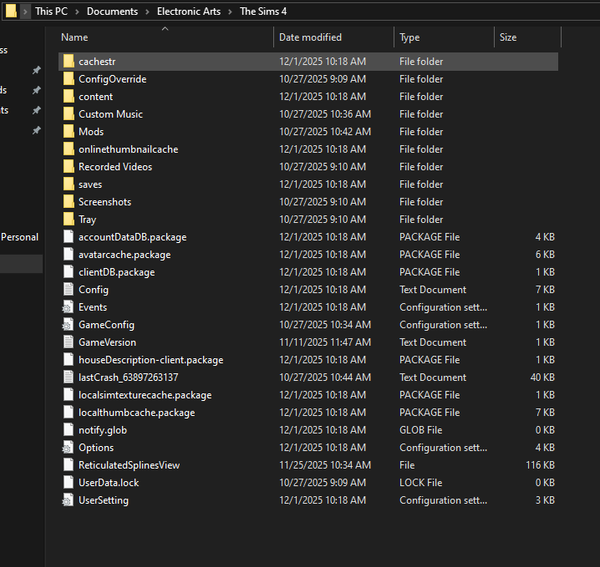Click the GameConfig settings file icon
The width and height of the screenshot is (600, 567).
pos(68,325)
